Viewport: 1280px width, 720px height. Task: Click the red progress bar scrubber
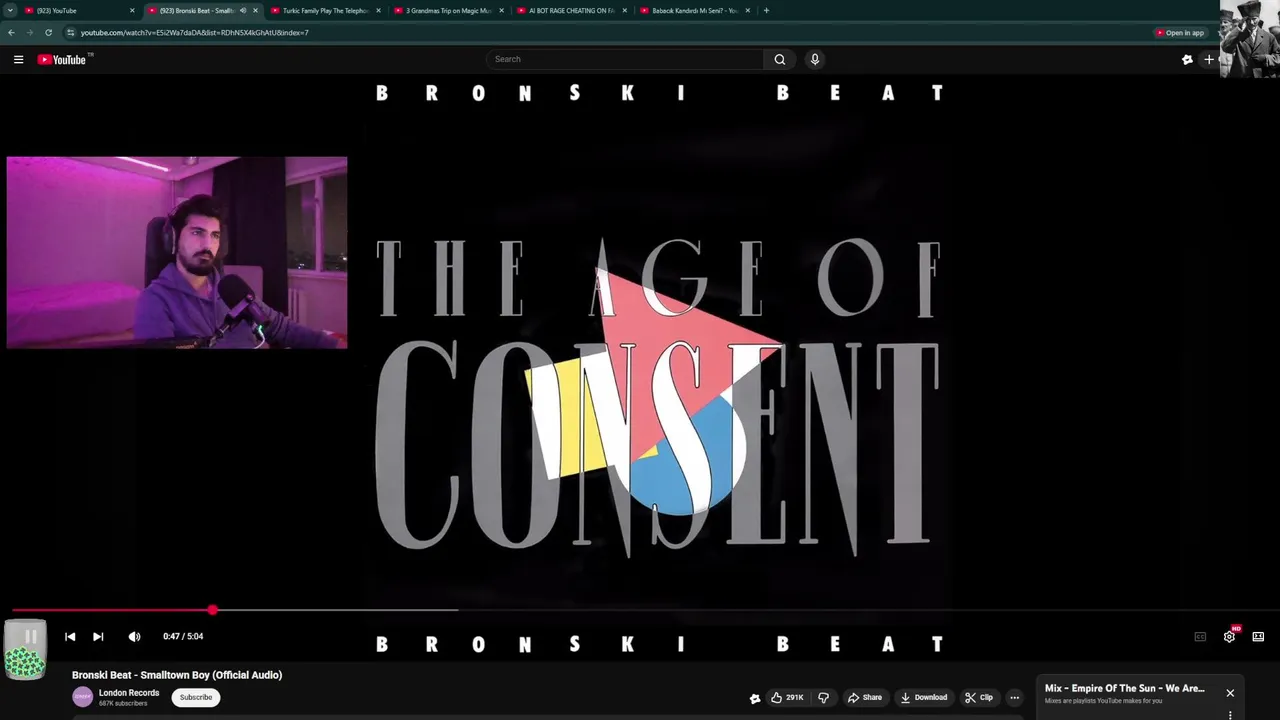coord(212,609)
